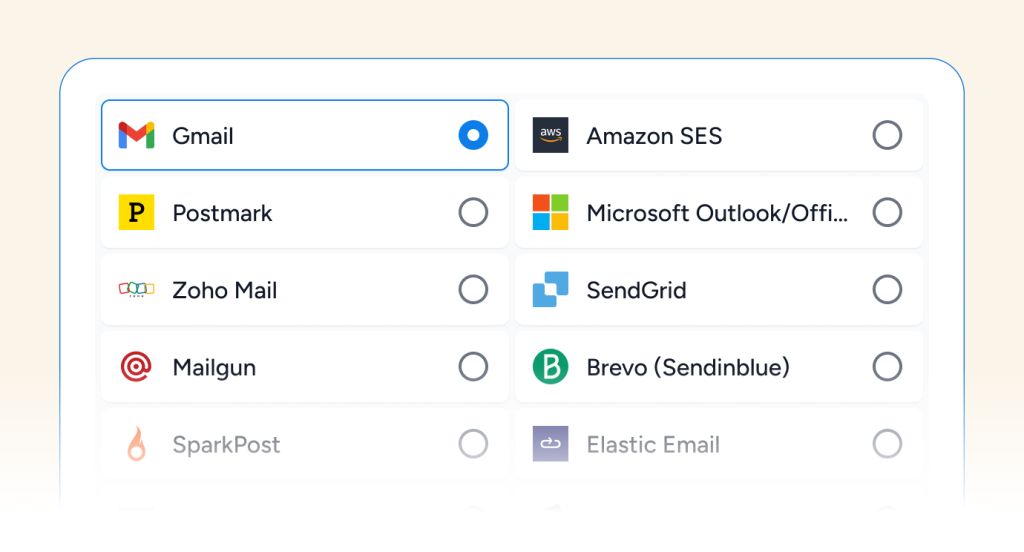Image resolution: width=1024 pixels, height=552 pixels.
Task: Select the Mailgun radio button
Action: coord(473,366)
